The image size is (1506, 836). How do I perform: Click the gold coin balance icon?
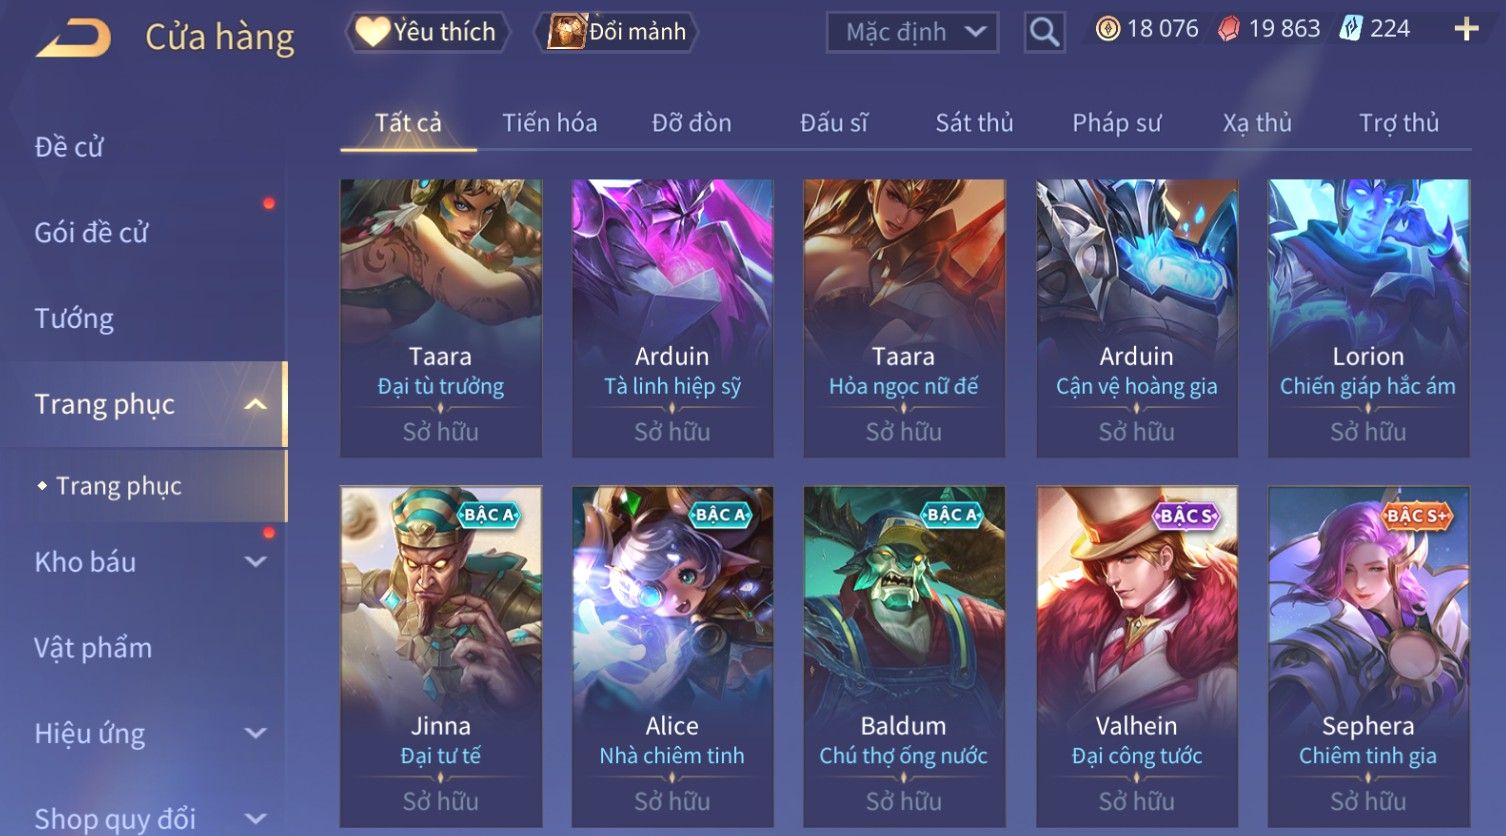(x=1107, y=29)
